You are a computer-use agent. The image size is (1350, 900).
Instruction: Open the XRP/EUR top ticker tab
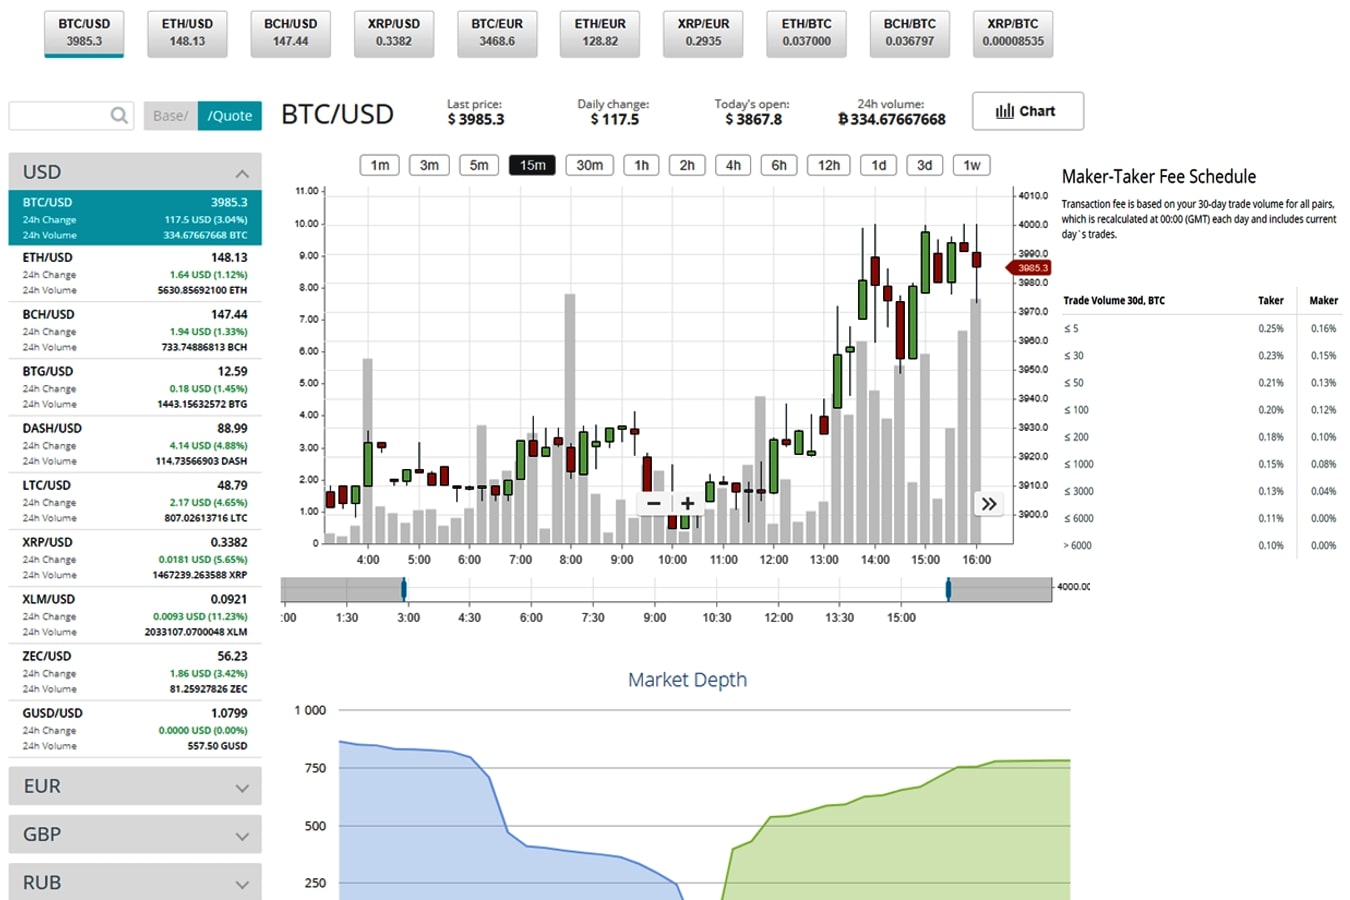point(703,33)
